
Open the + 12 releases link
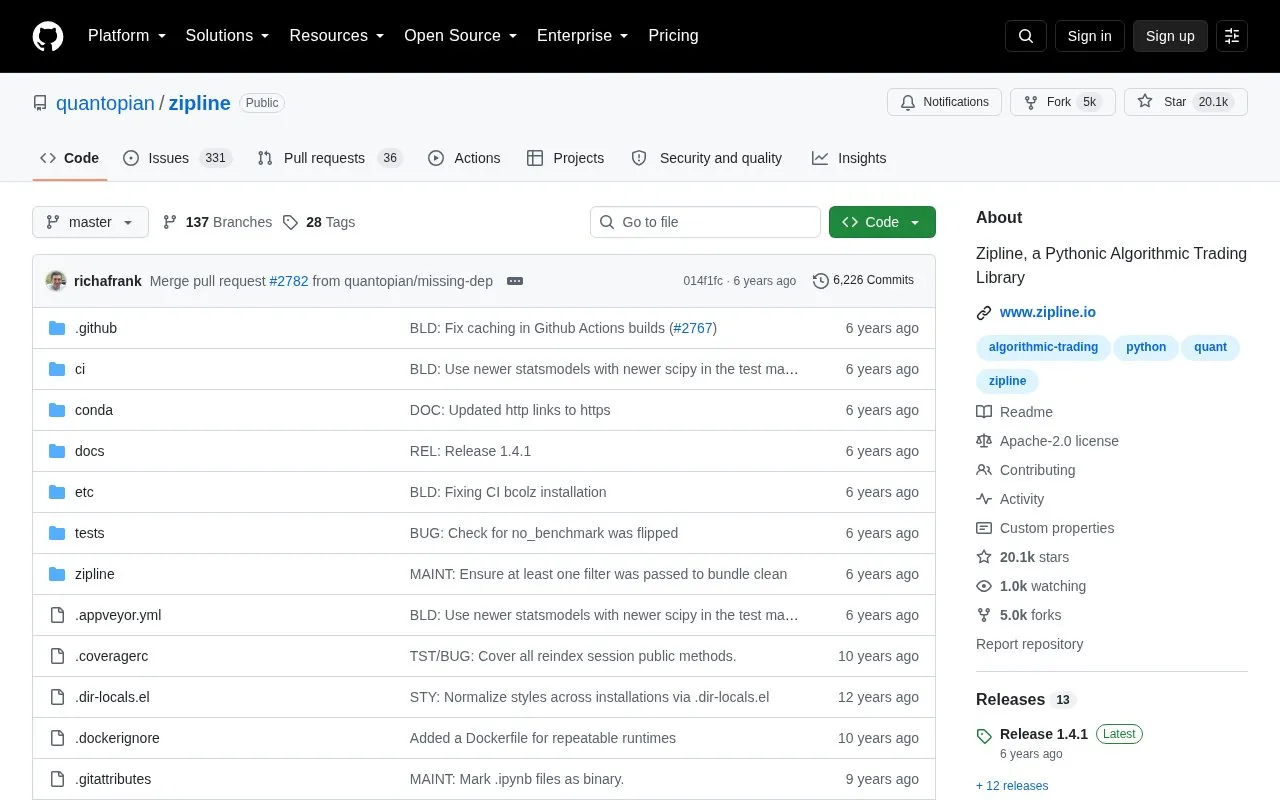pos(1012,786)
